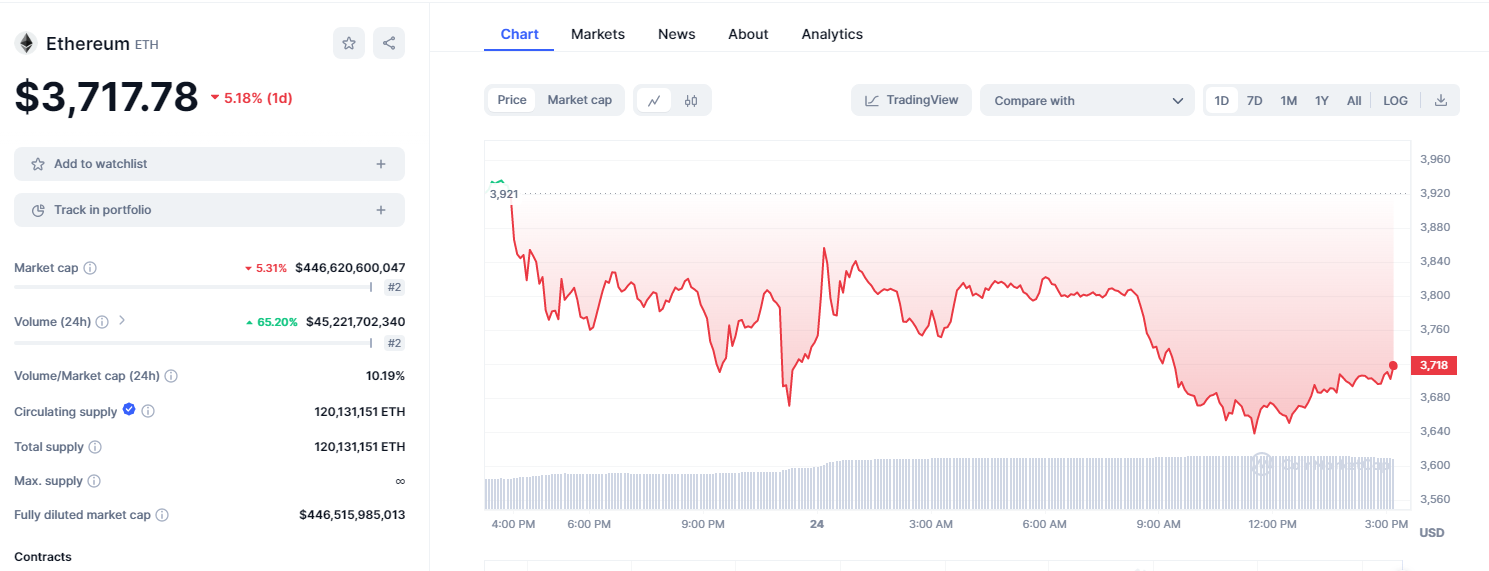Expand Volume (24h) chevron
The image size is (1489, 571).
pyautogui.click(x=122, y=321)
